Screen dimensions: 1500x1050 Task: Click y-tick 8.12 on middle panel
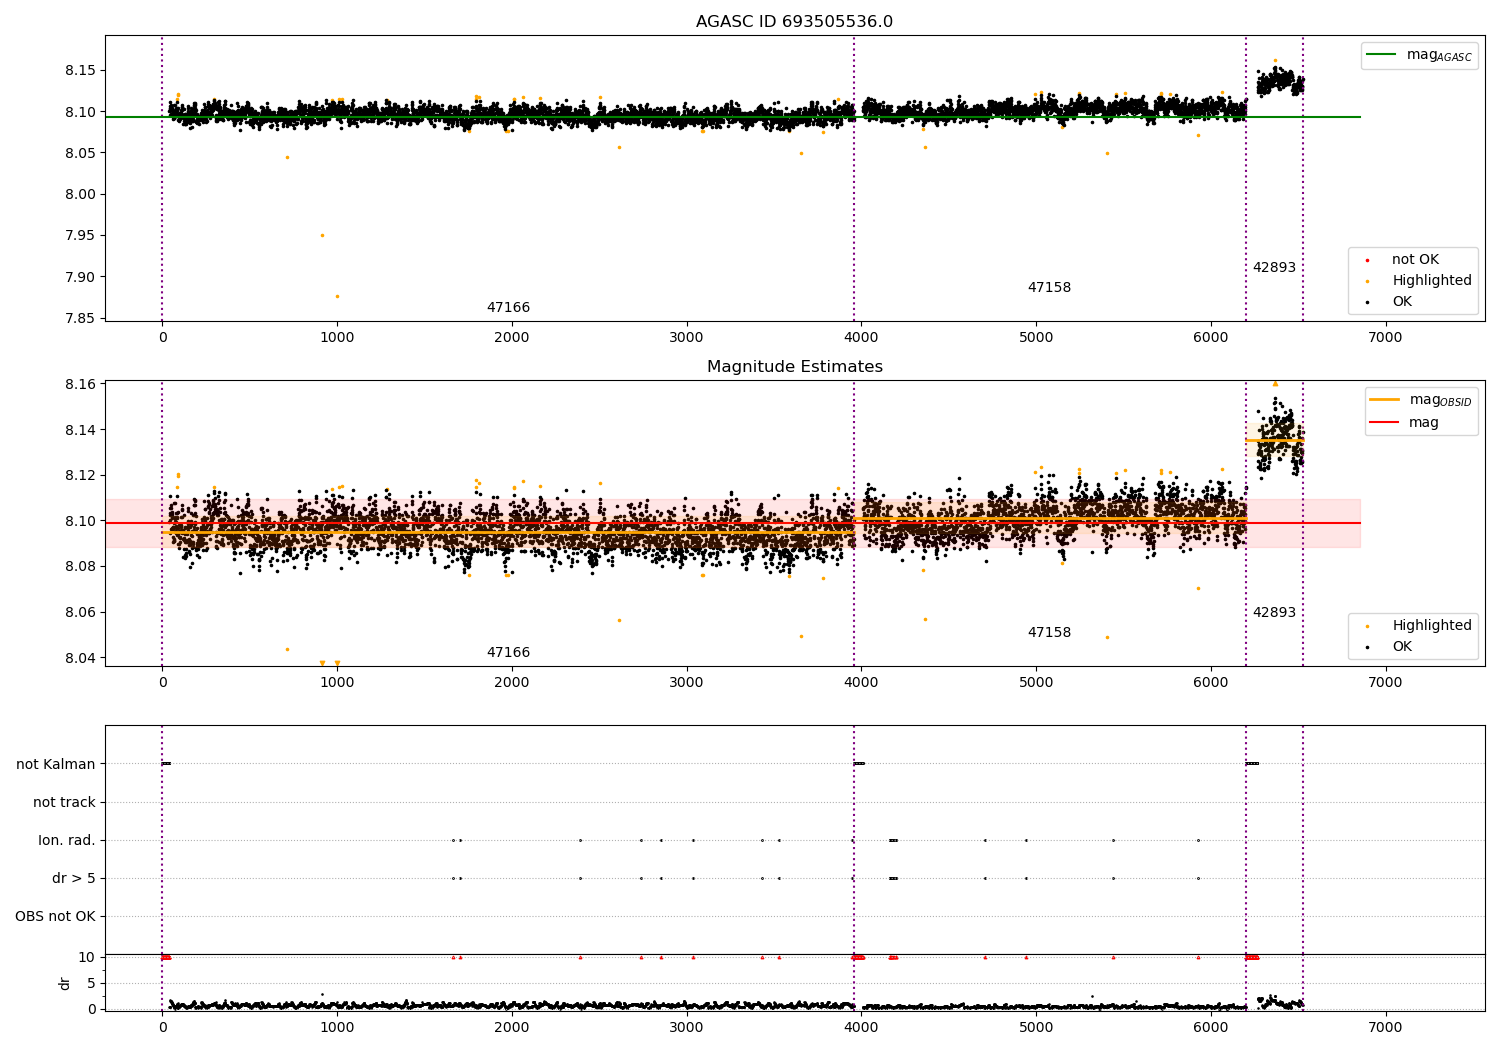(79, 476)
